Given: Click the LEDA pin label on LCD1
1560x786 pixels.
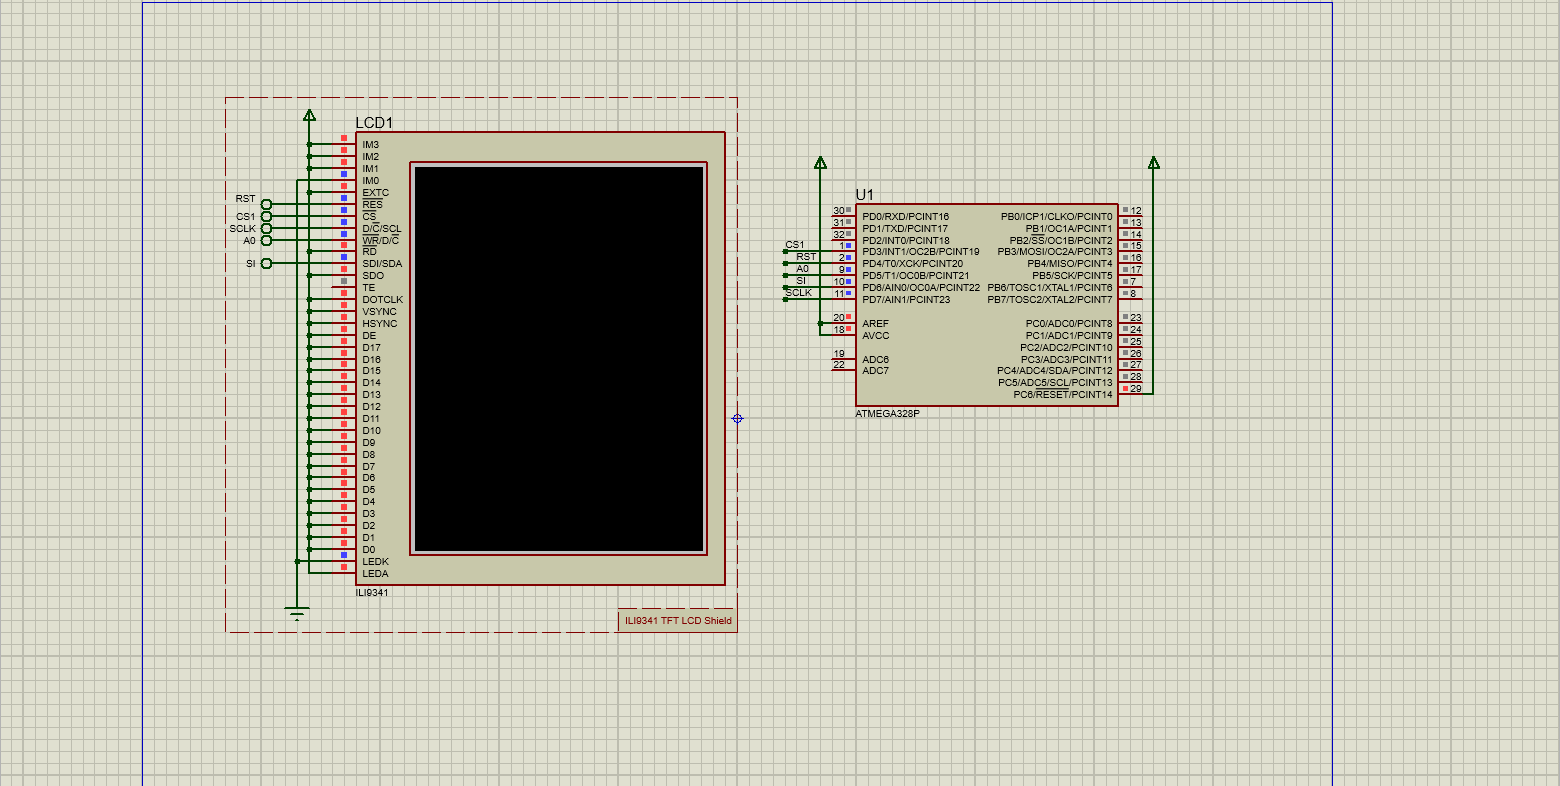Looking at the screenshot, I should click(x=375, y=574).
